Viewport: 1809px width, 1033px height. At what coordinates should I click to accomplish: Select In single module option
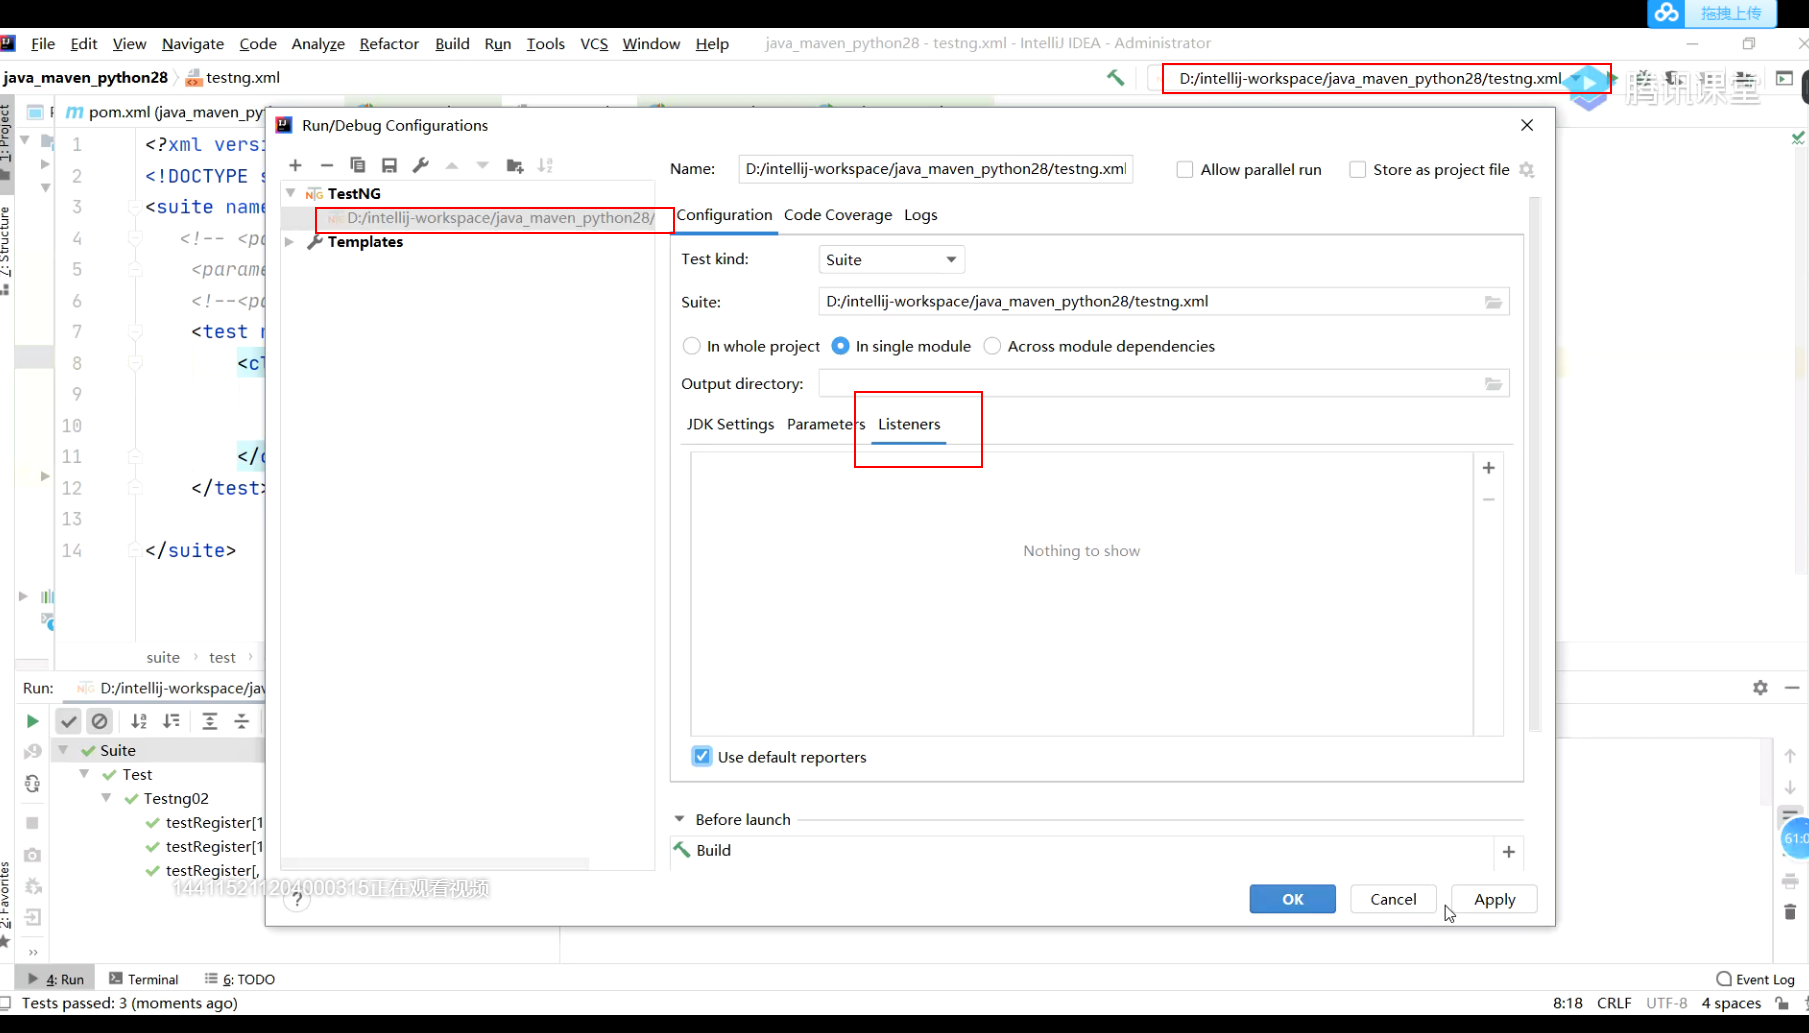click(840, 346)
